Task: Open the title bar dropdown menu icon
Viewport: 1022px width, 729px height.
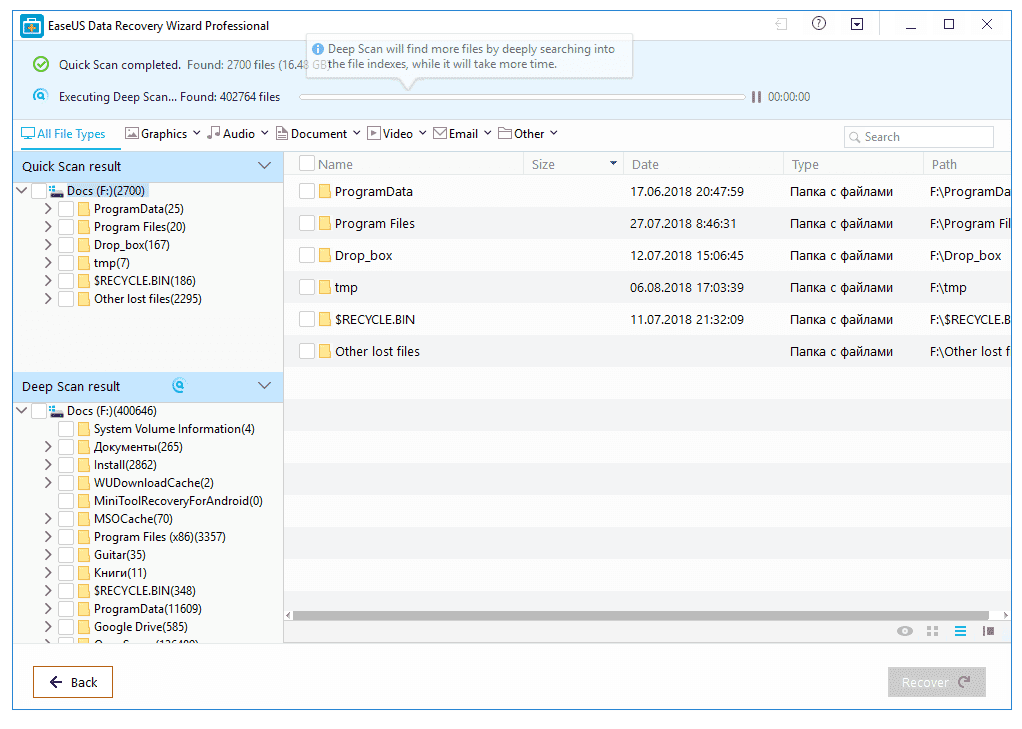Action: coord(857,24)
